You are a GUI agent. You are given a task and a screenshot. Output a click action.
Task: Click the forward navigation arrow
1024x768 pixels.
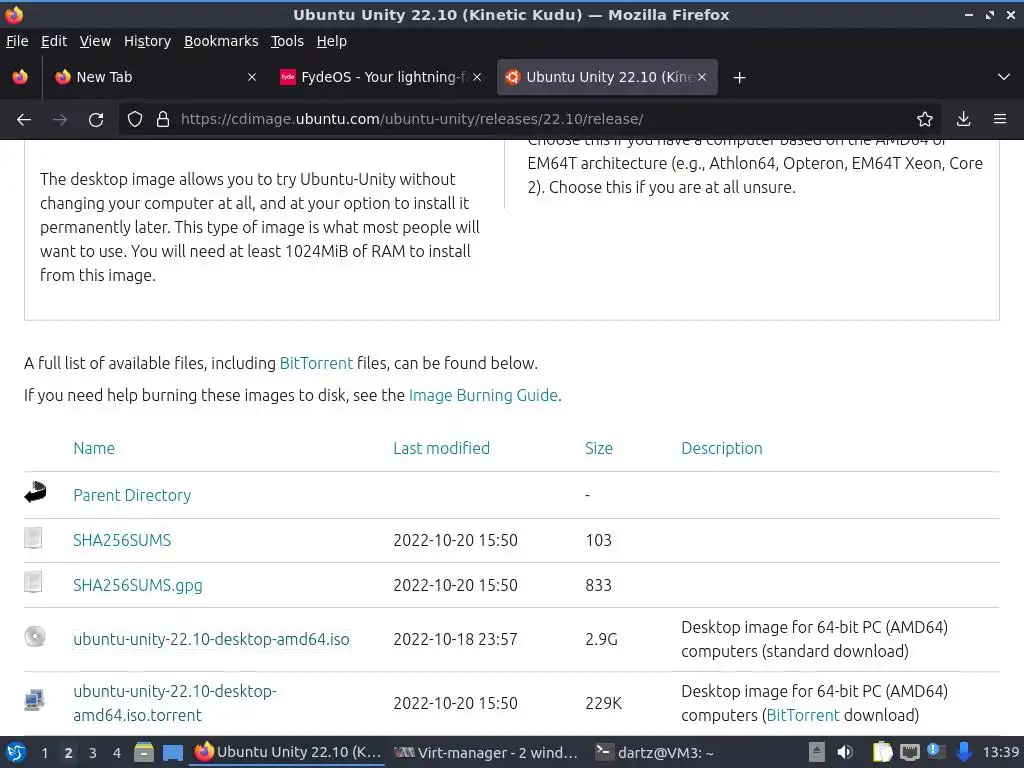(60, 120)
